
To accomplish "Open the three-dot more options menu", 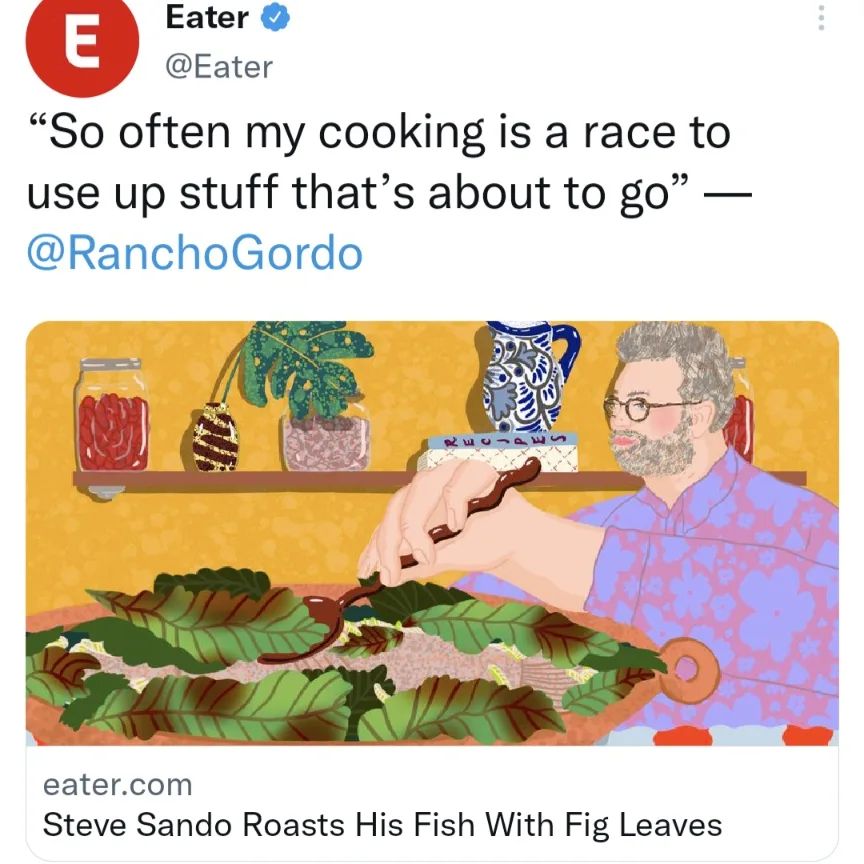I will click(820, 18).
